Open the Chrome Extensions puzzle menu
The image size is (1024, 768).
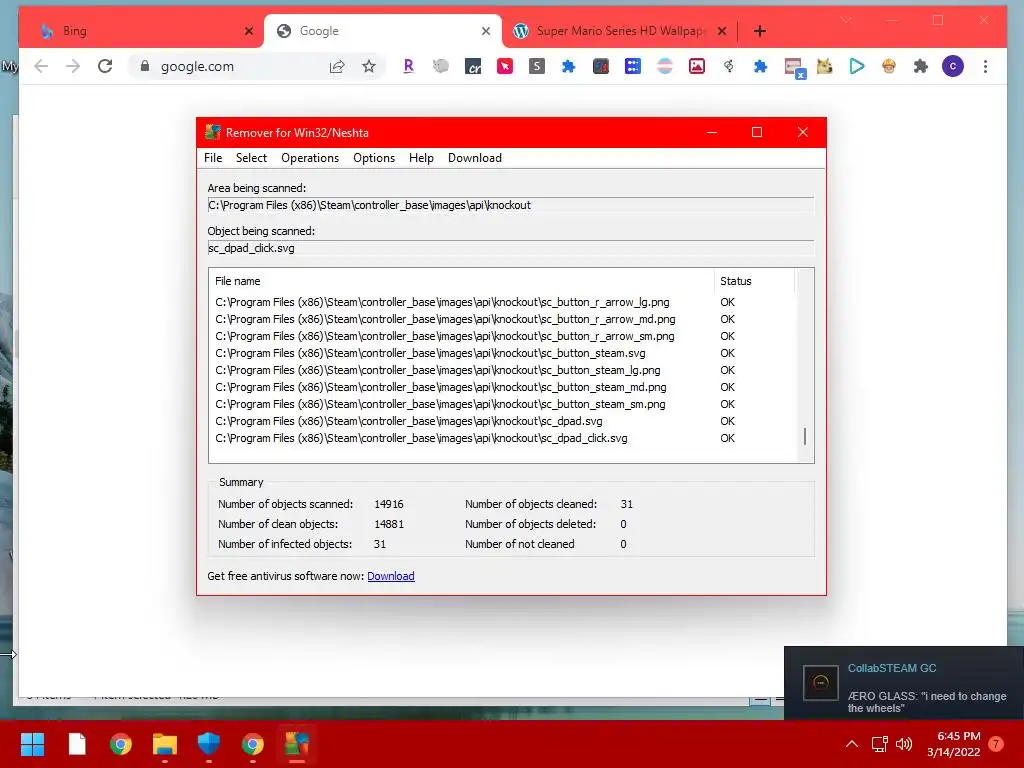coord(921,66)
